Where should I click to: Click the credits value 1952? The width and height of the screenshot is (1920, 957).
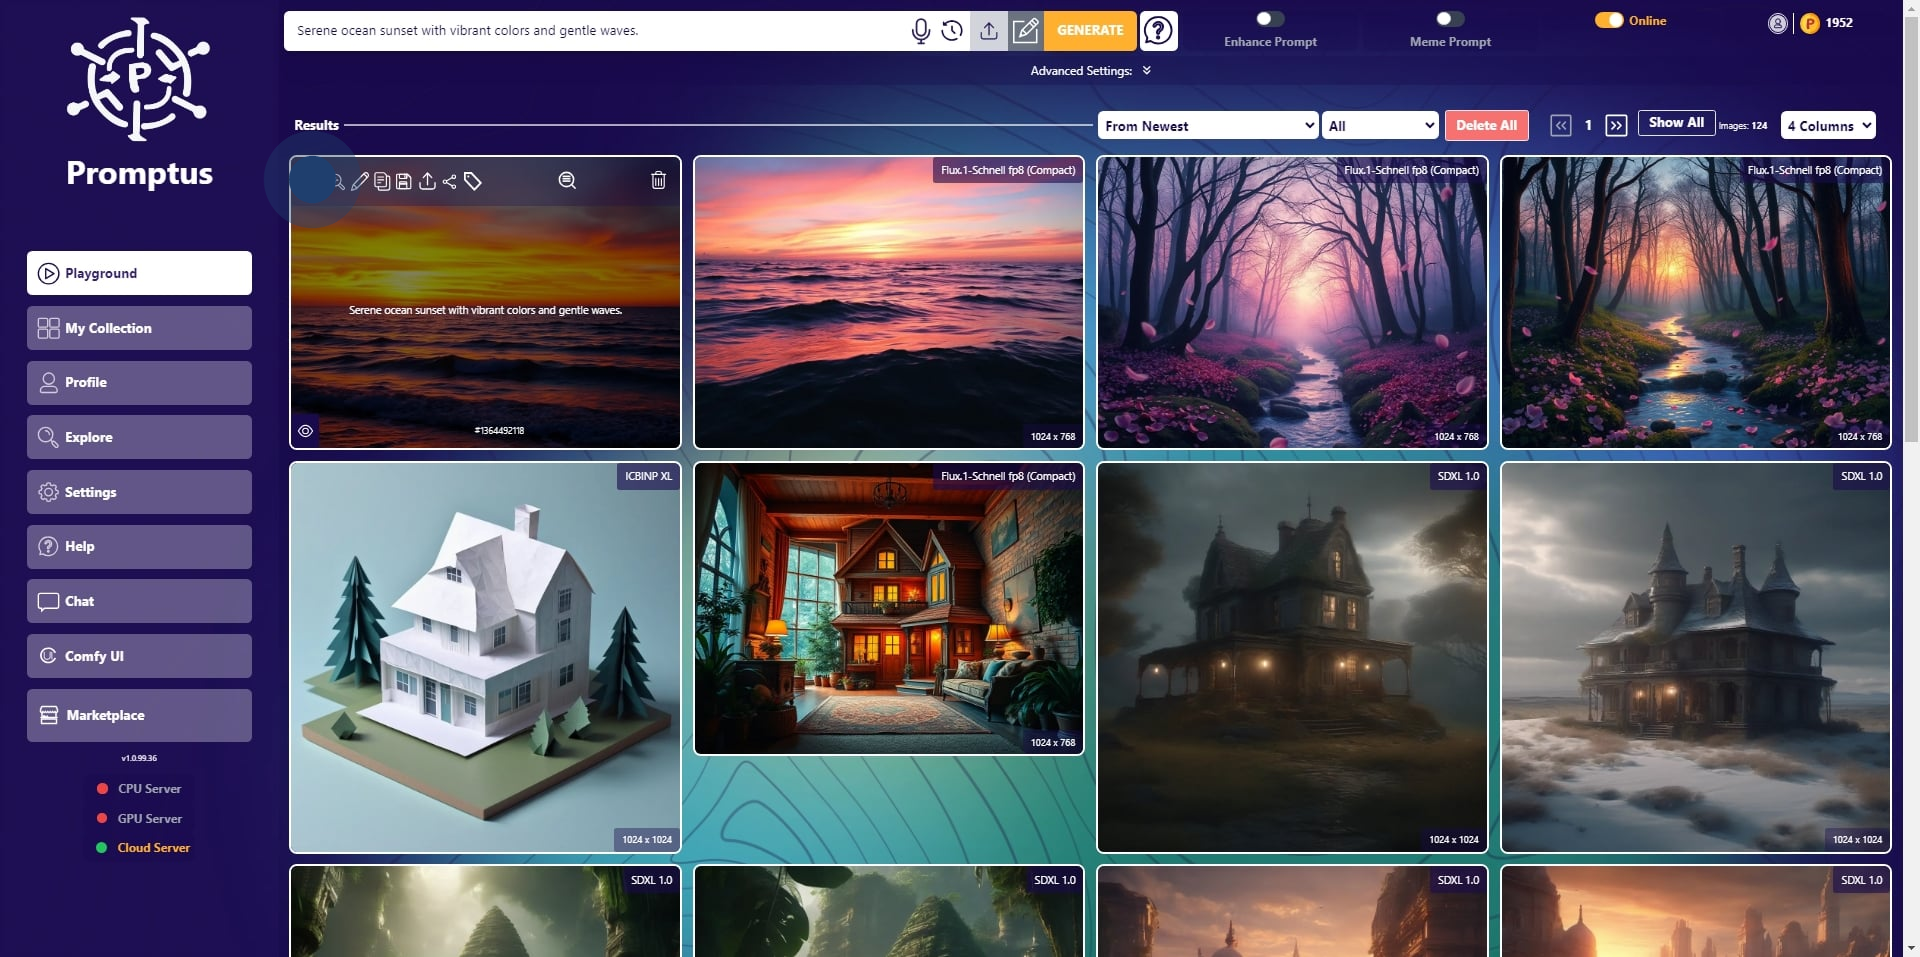[x=1839, y=23]
